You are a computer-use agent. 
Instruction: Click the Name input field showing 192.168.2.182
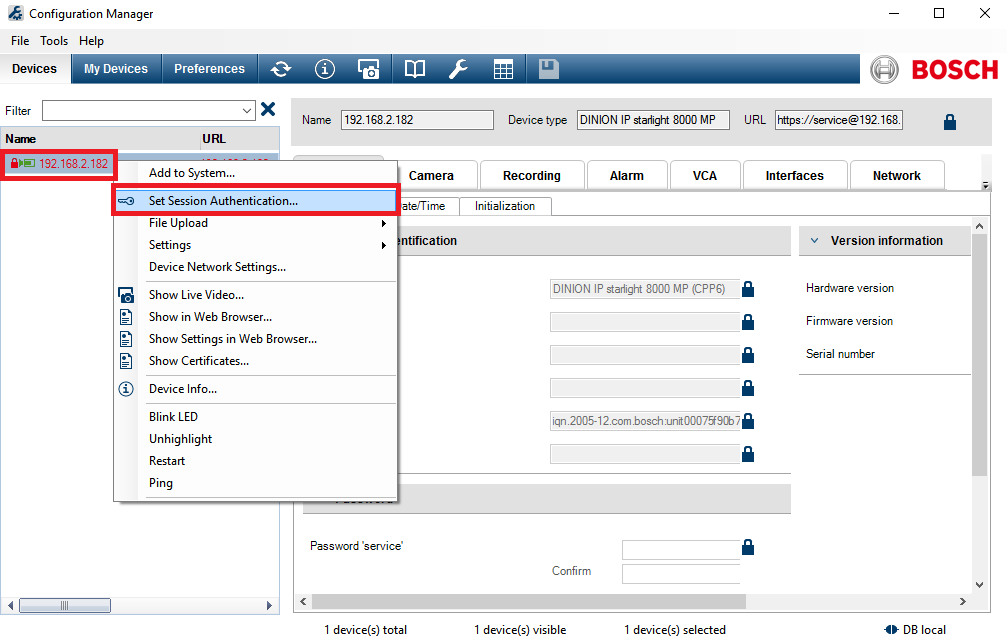(x=417, y=120)
